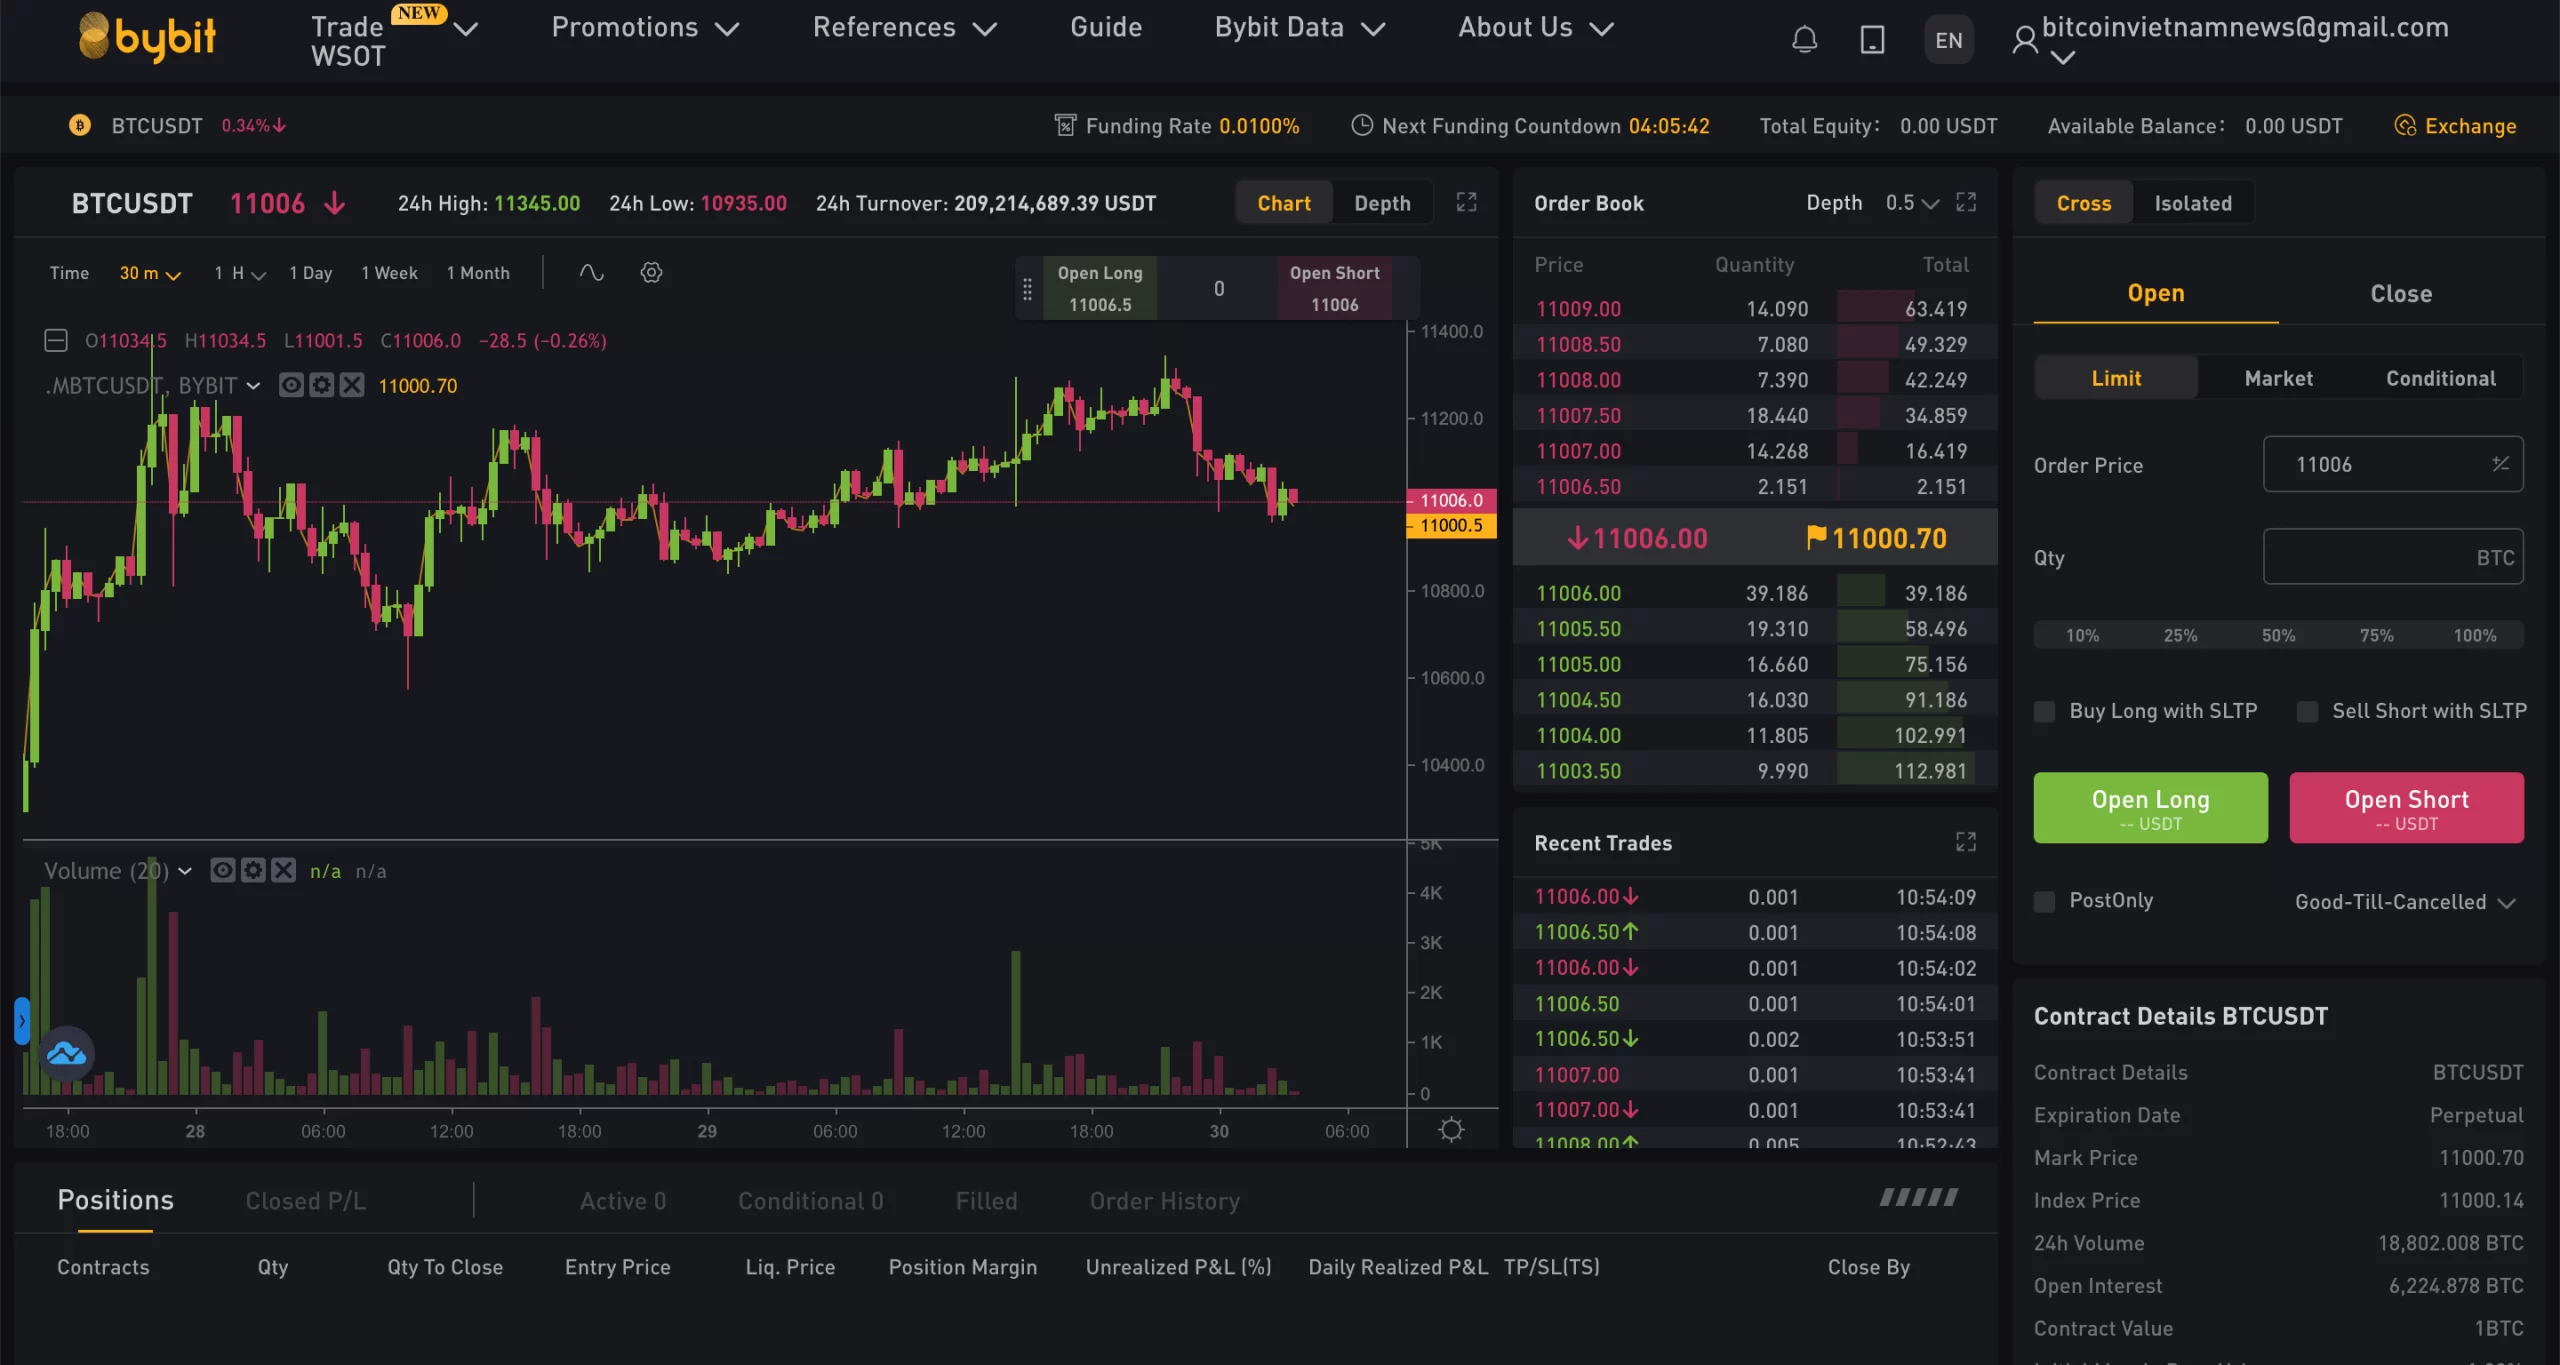Select the Open order tab
The image size is (2560, 1365).
(x=2156, y=293)
